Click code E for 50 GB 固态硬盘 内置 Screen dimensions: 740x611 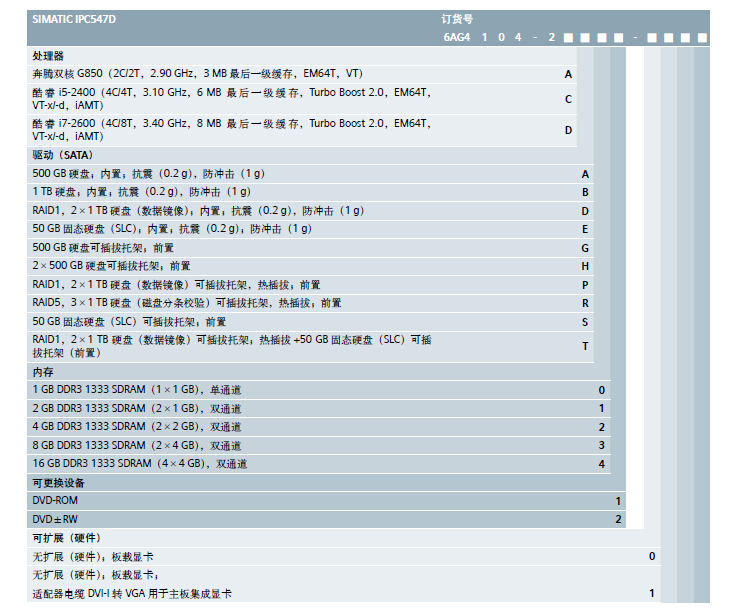coord(586,229)
